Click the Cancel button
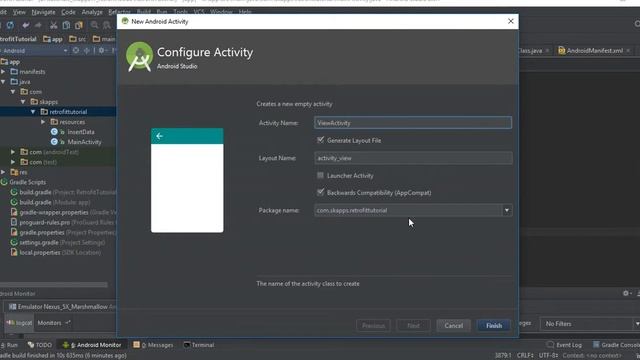This screenshot has height=360, width=640. point(453,325)
